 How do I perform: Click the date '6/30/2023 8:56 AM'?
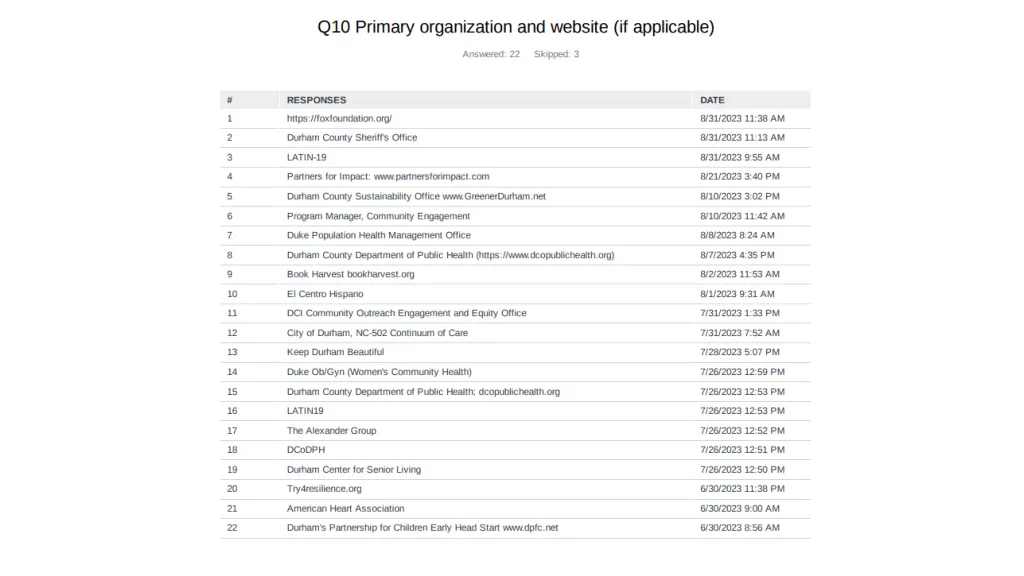point(740,528)
